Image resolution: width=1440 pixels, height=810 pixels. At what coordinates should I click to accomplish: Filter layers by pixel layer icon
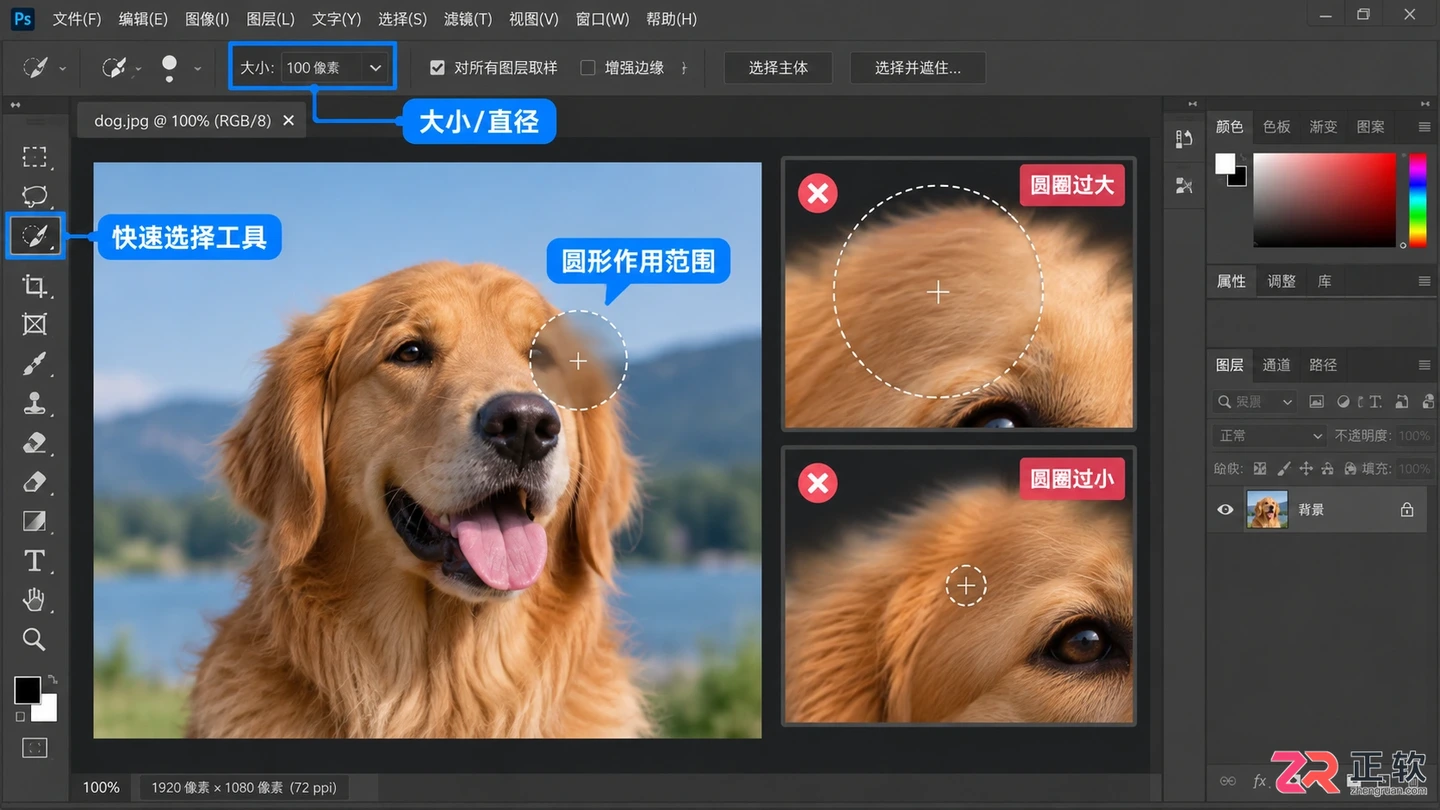pyautogui.click(x=1316, y=402)
